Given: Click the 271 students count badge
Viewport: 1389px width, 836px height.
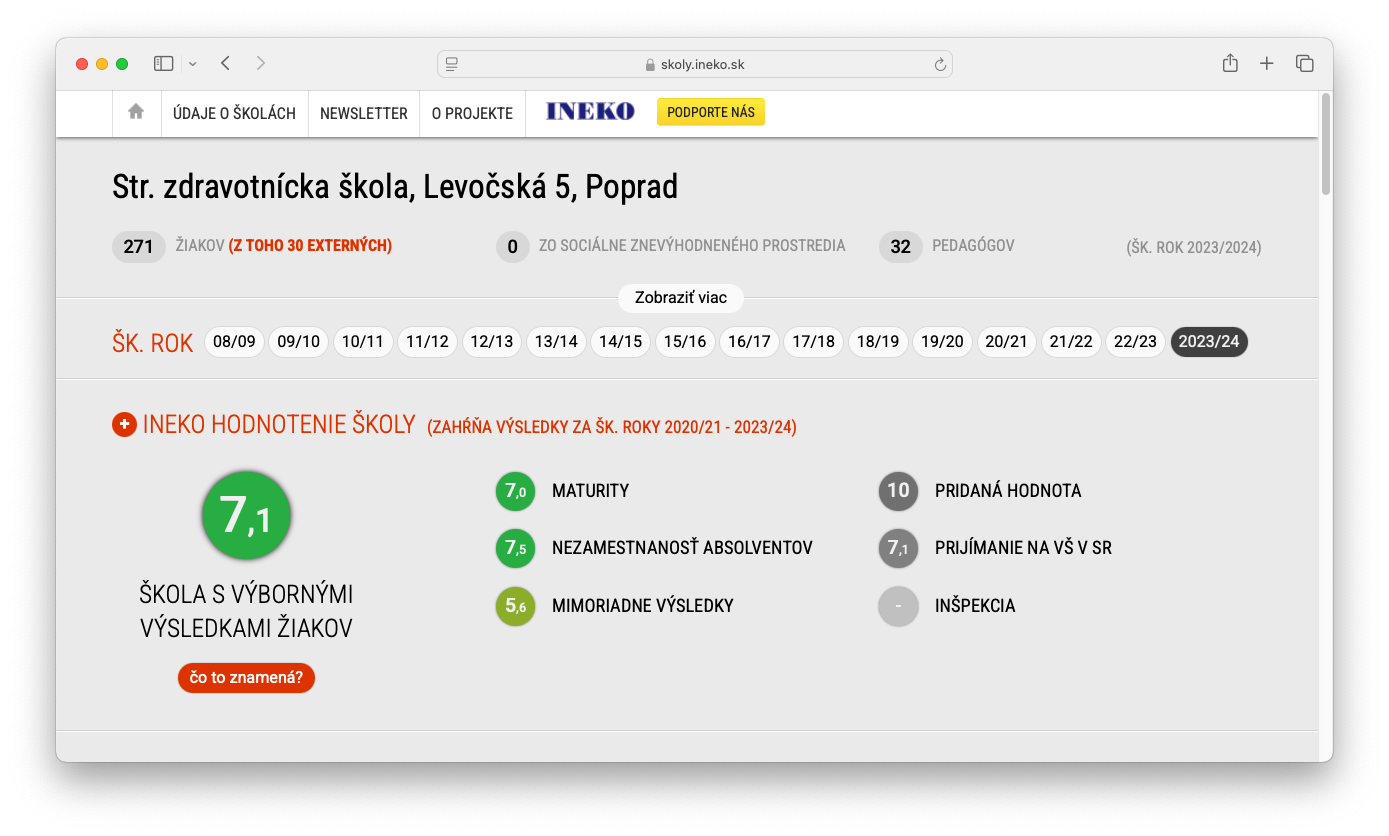Looking at the screenshot, I should pyautogui.click(x=138, y=246).
